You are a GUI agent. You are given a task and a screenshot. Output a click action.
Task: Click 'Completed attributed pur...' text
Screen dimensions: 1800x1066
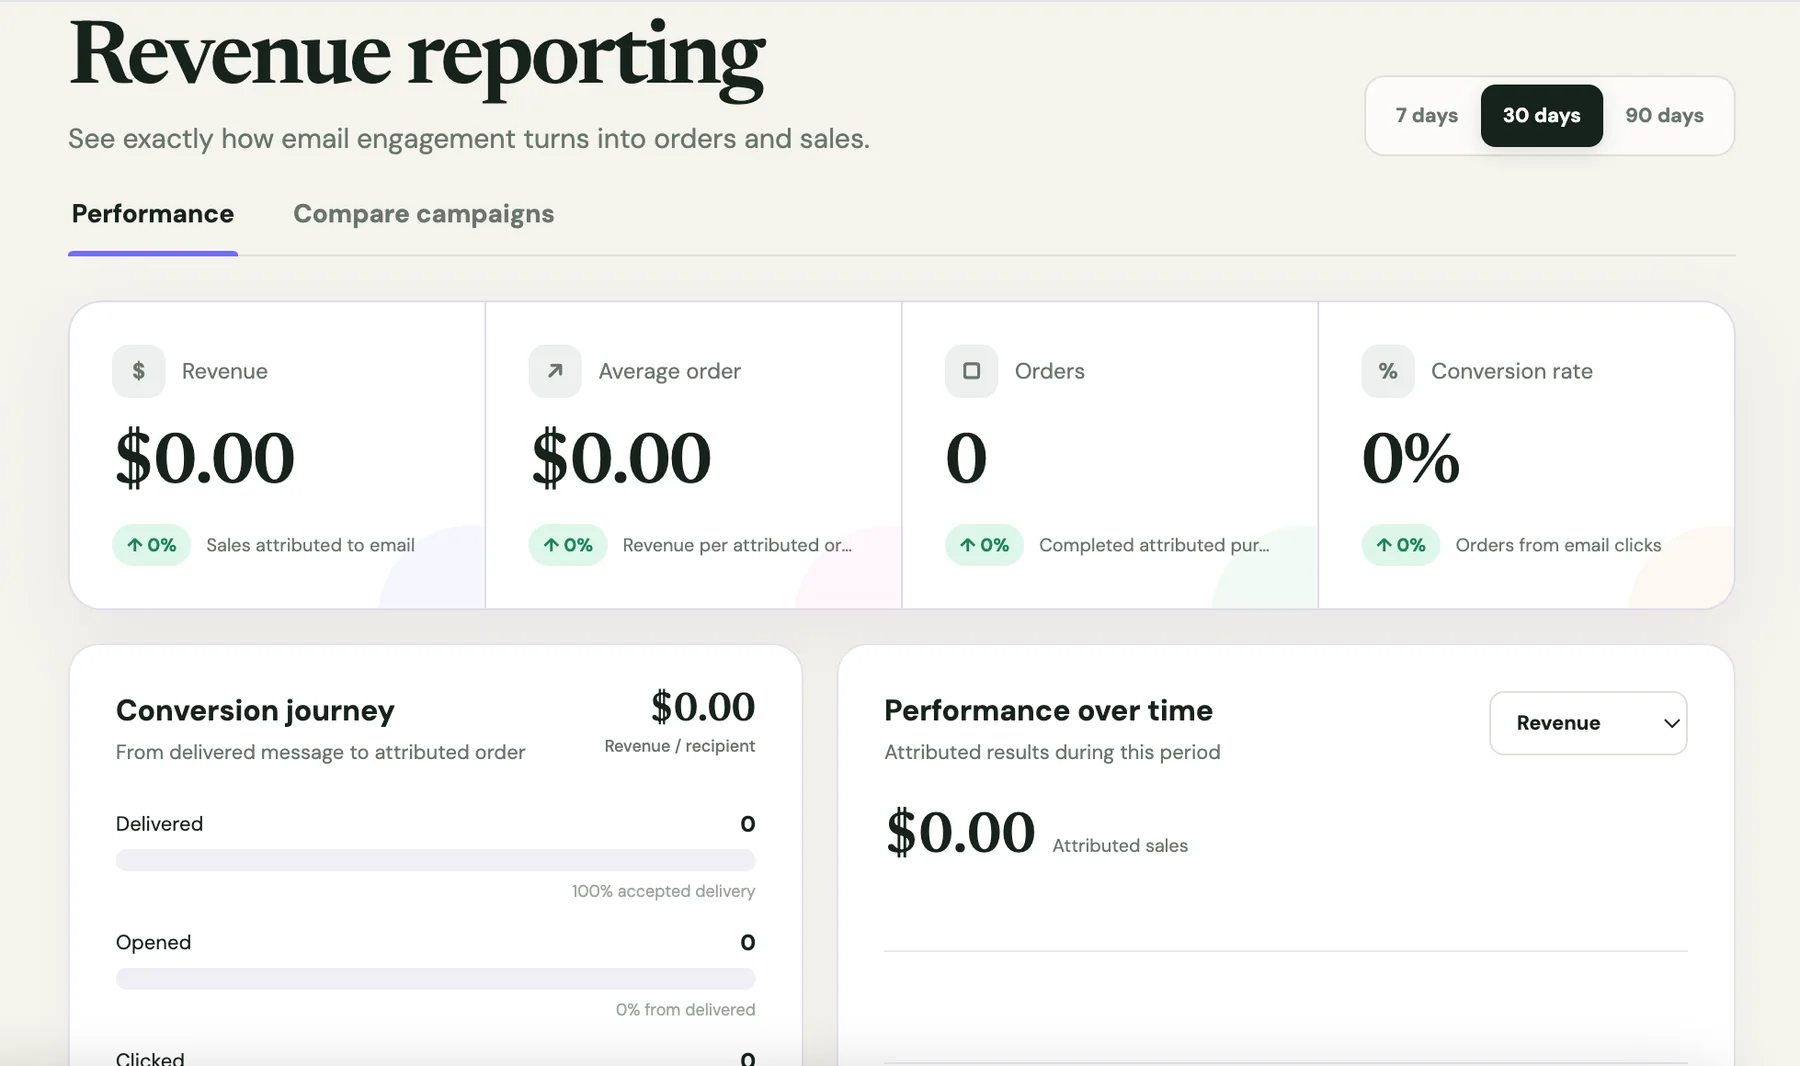tap(1154, 545)
